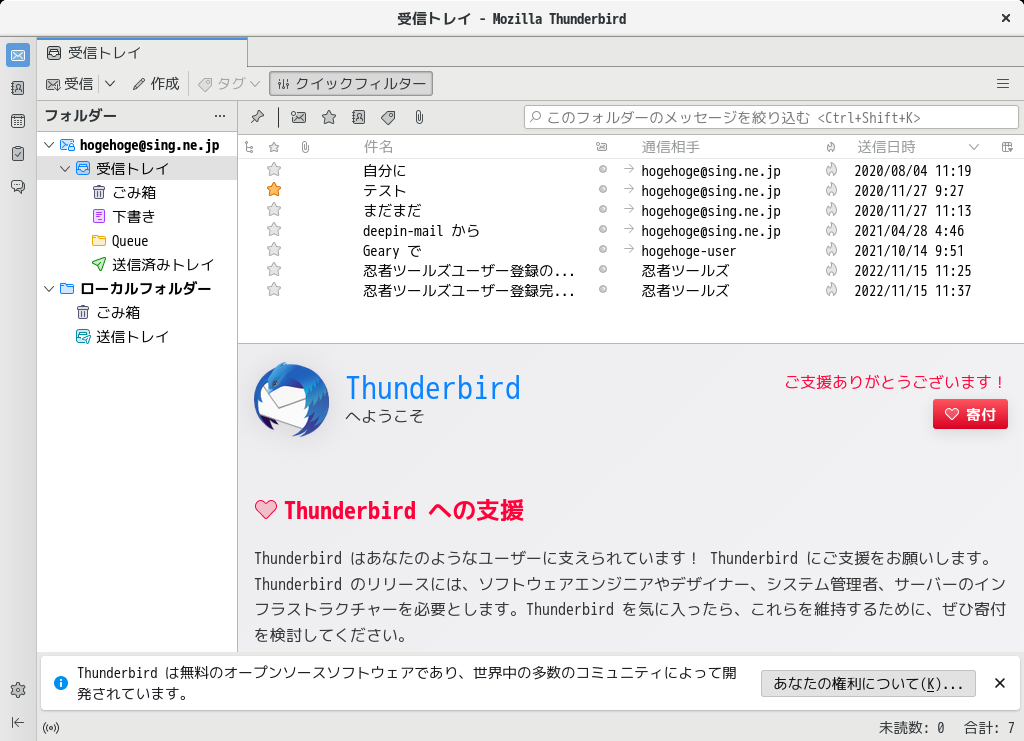Open the Address Book space
Screen dimensions: 1024x741
click(x=18, y=88)
